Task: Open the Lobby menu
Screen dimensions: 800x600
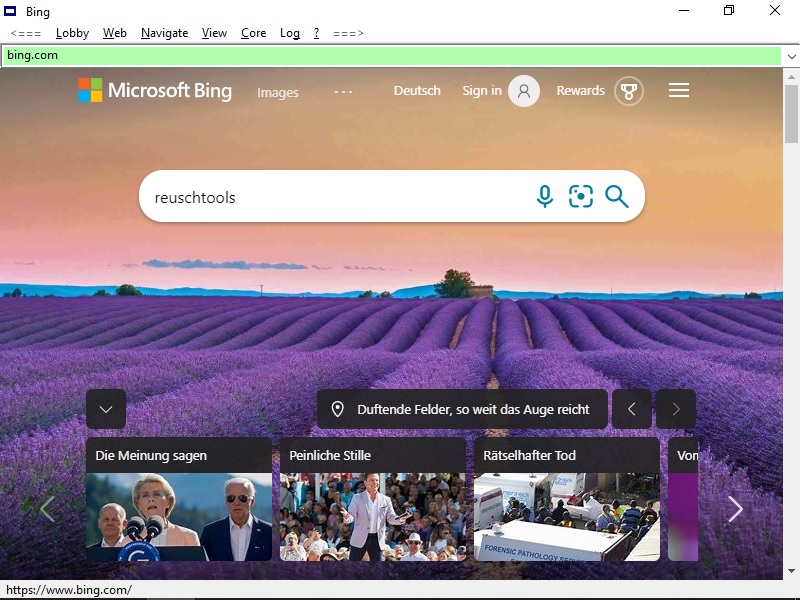Action: 72,33
